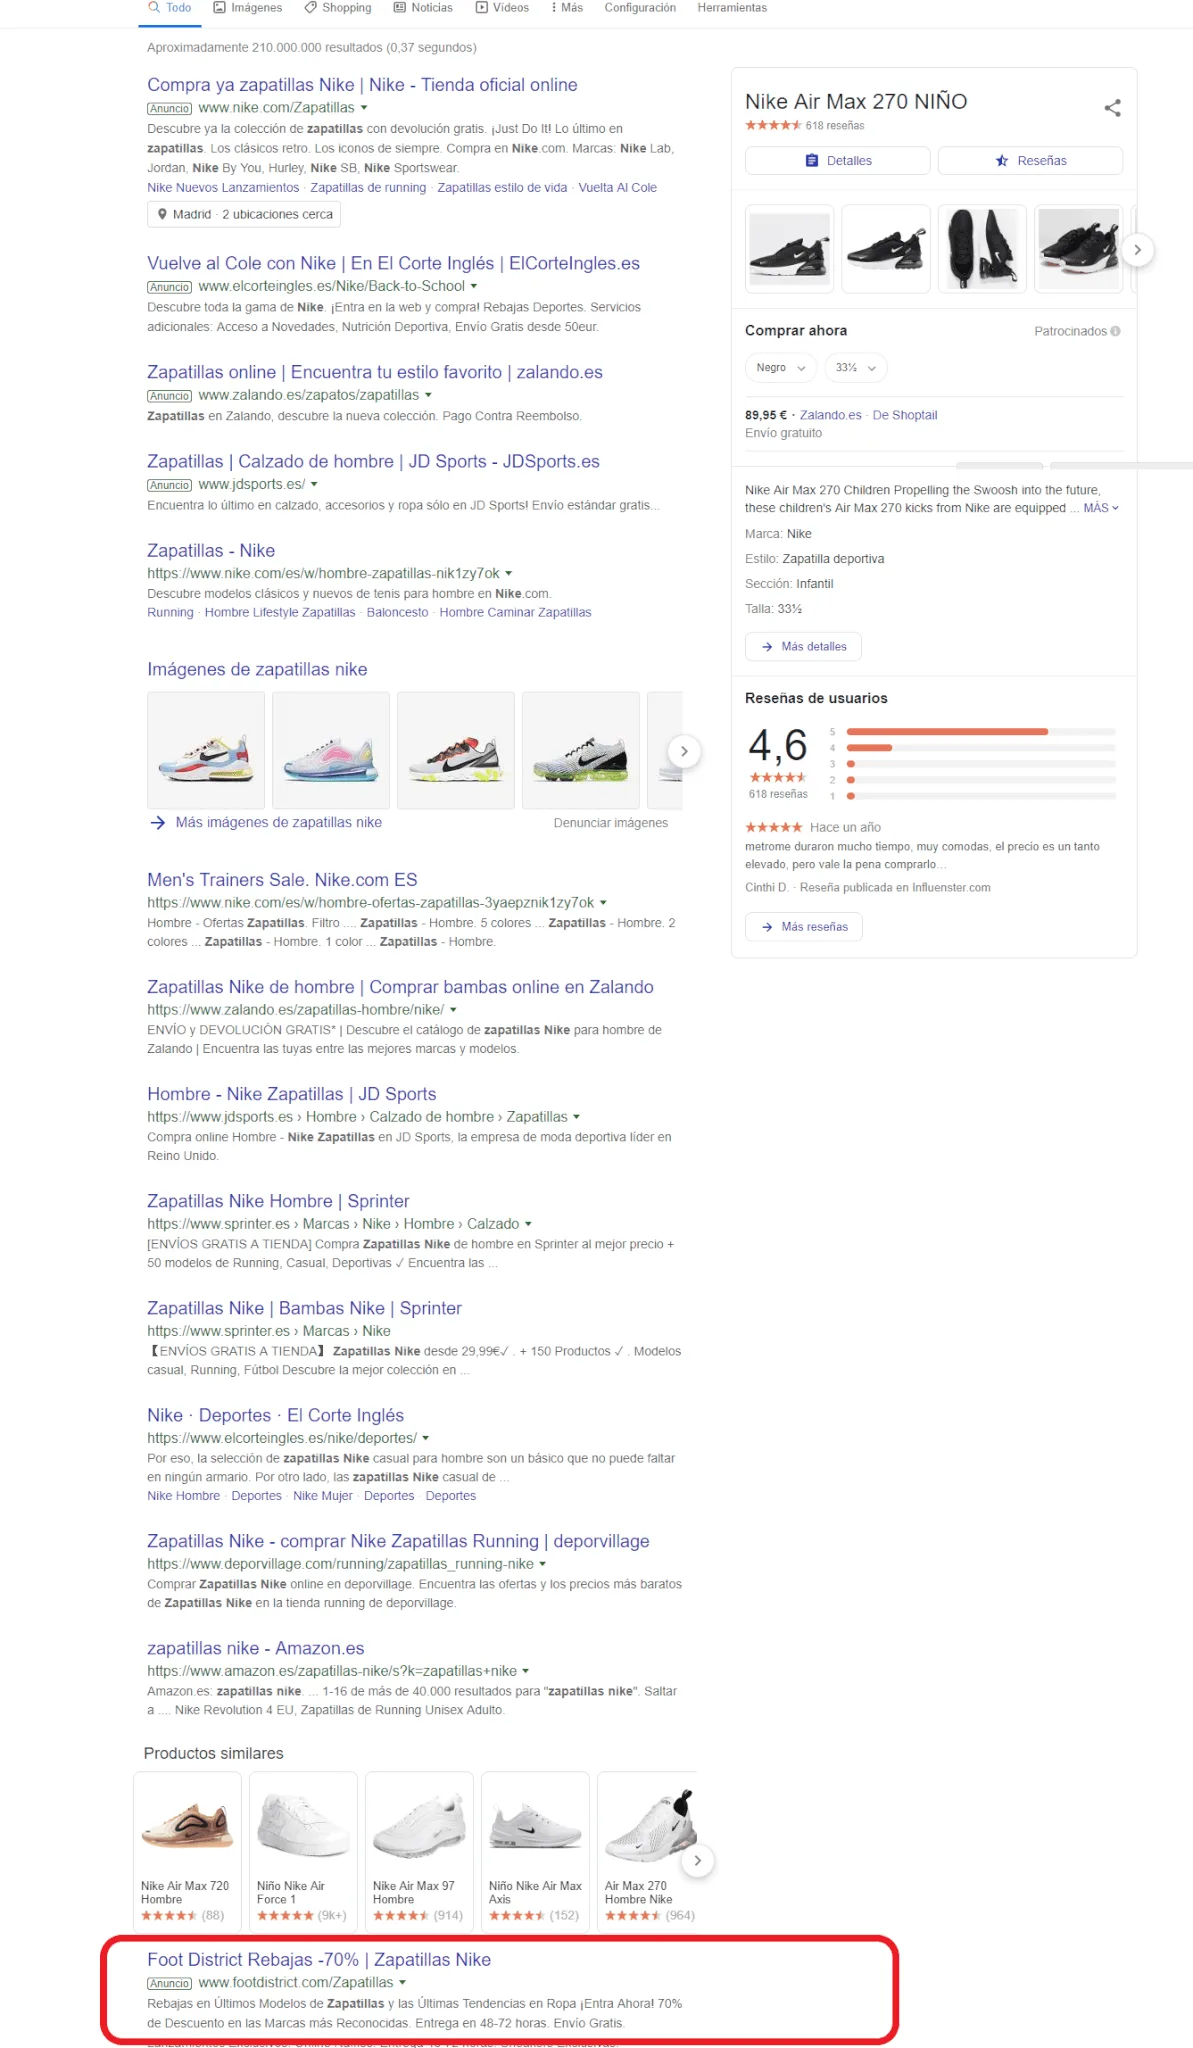Click Denunciar imágenes link
The image size is (1193, 2048).
pyautogui.click(x=611, y=823)
